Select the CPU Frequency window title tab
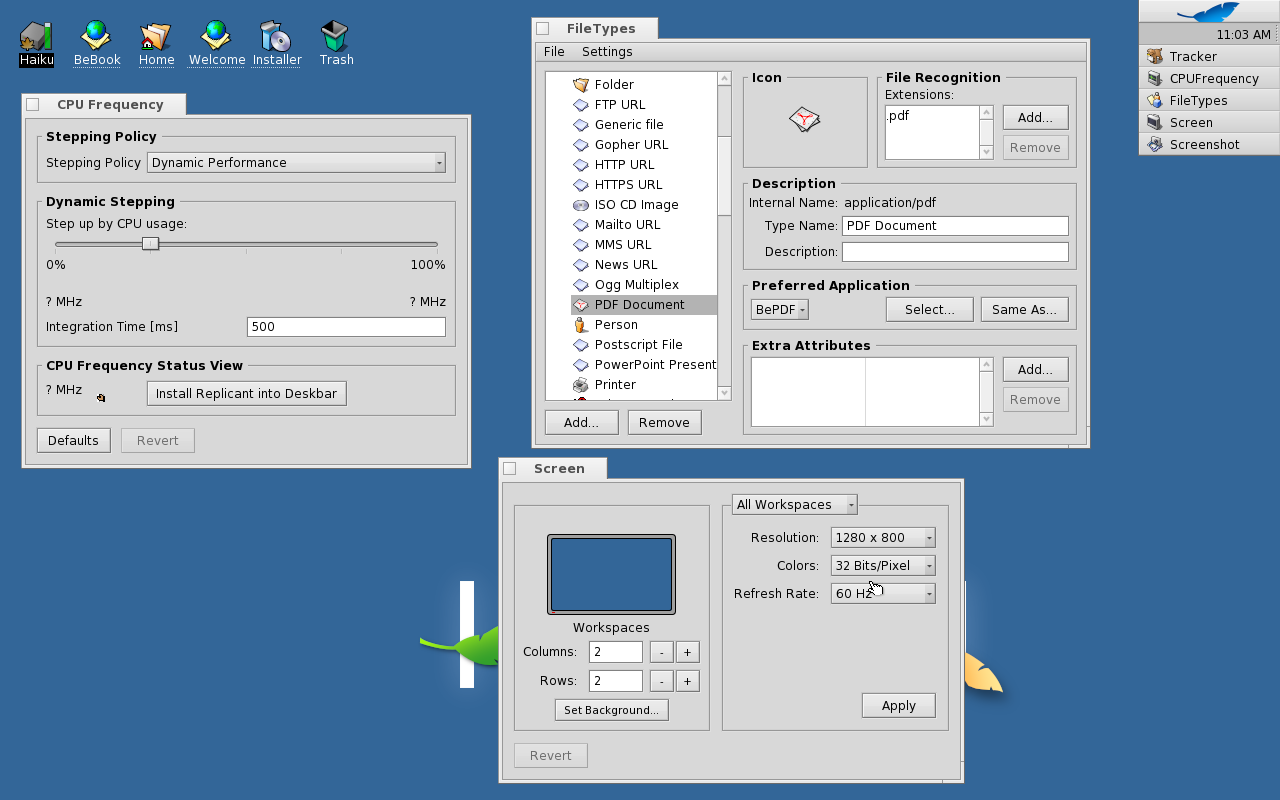Screen dimensions: 1280x800 [104, 104]
